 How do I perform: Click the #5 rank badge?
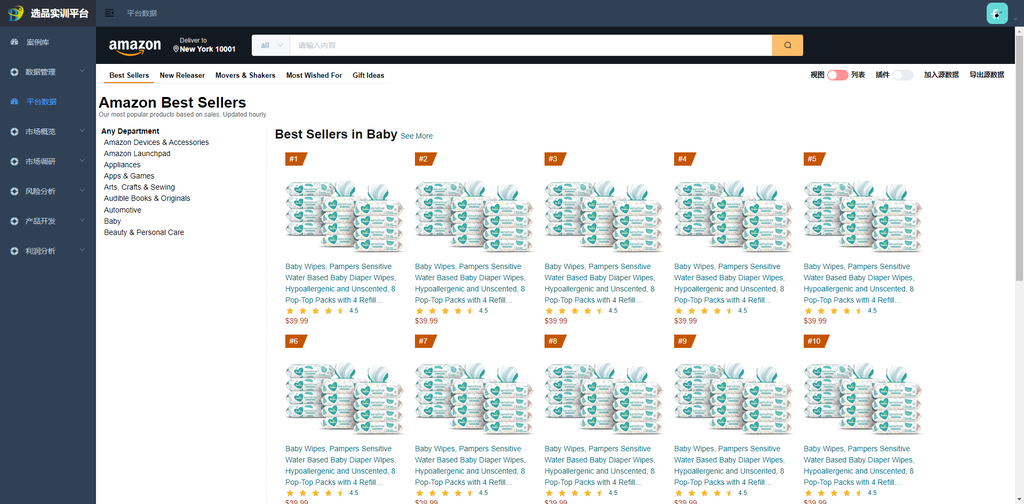point(814,159)
